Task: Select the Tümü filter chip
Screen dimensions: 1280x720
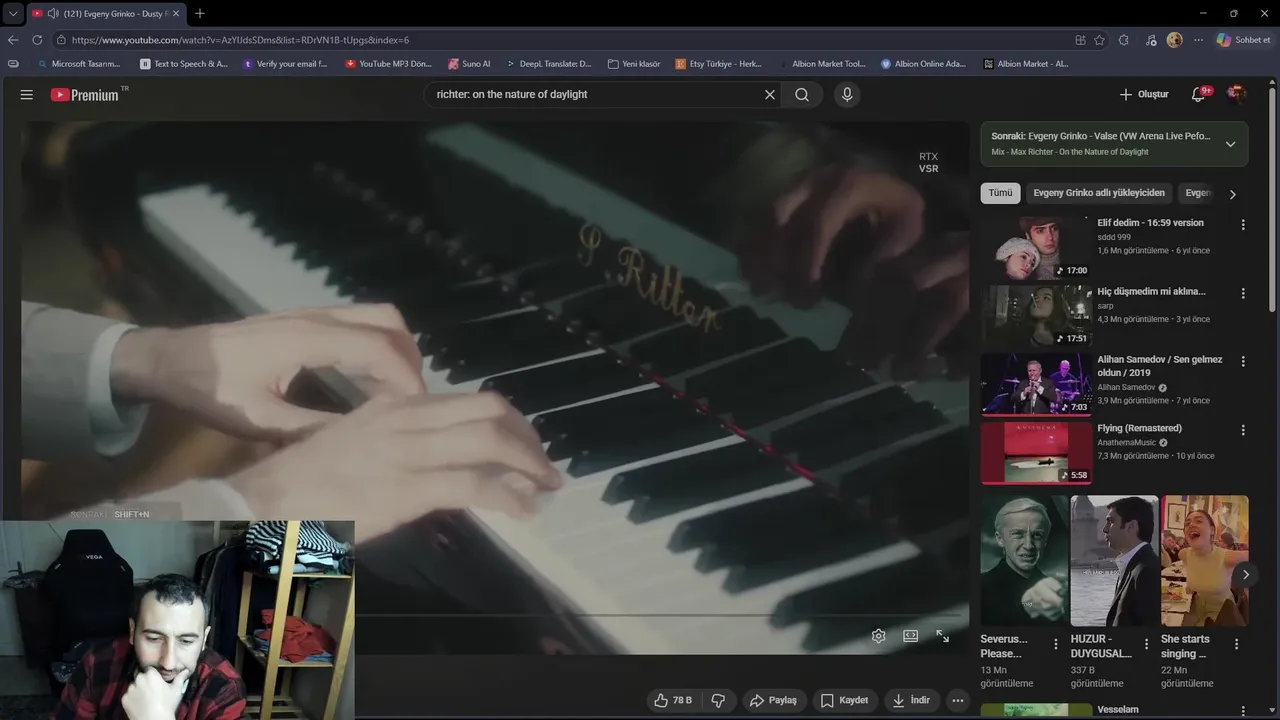Action: pos(1000,193)
